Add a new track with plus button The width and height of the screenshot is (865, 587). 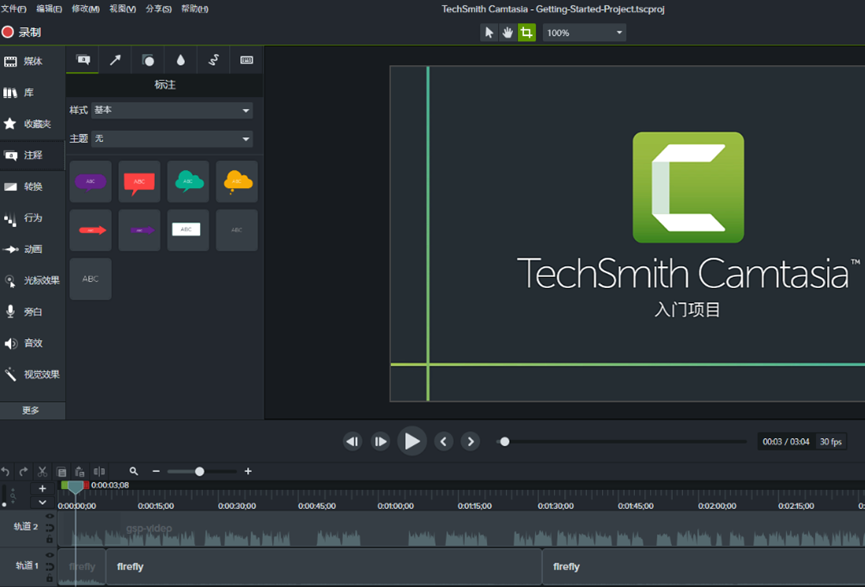point(42,489)
